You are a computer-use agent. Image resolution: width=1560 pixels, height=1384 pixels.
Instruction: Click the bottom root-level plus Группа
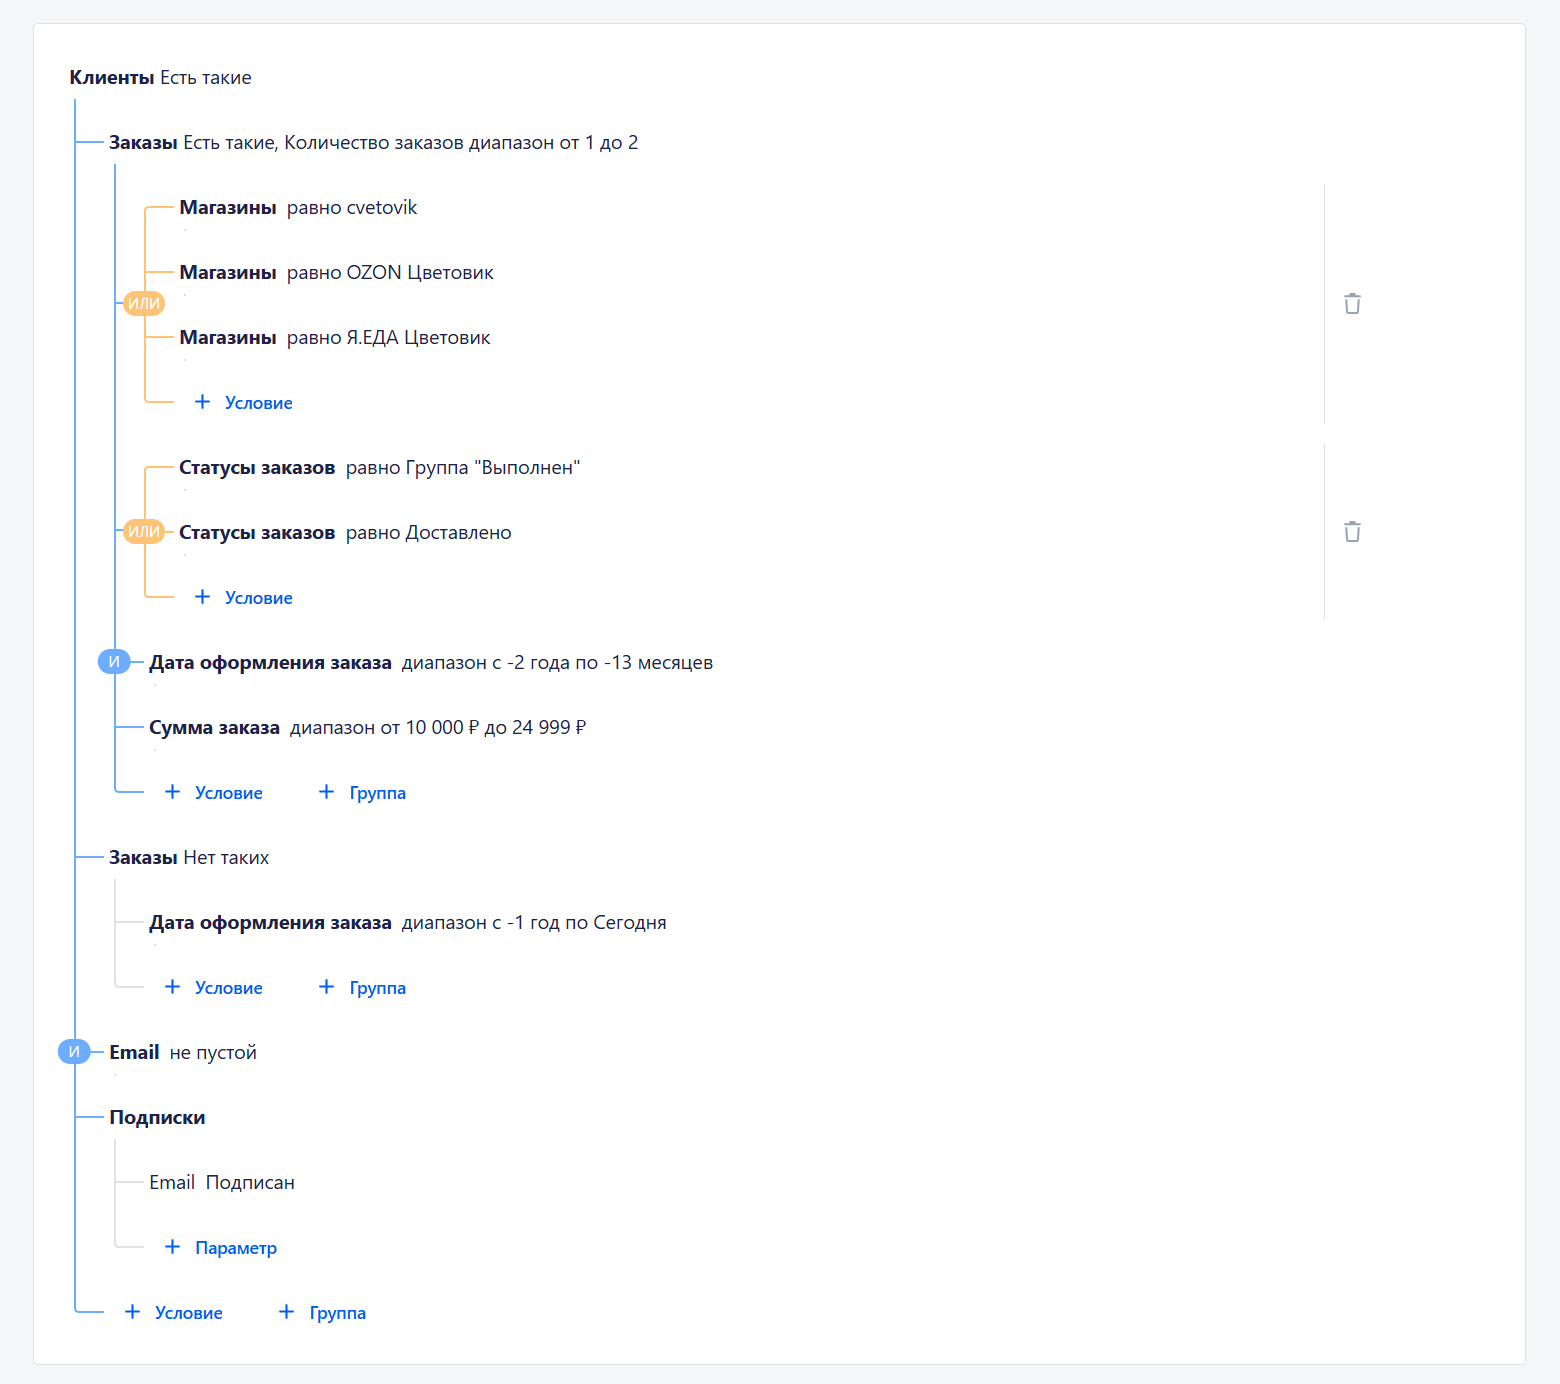pos(322,1312)
